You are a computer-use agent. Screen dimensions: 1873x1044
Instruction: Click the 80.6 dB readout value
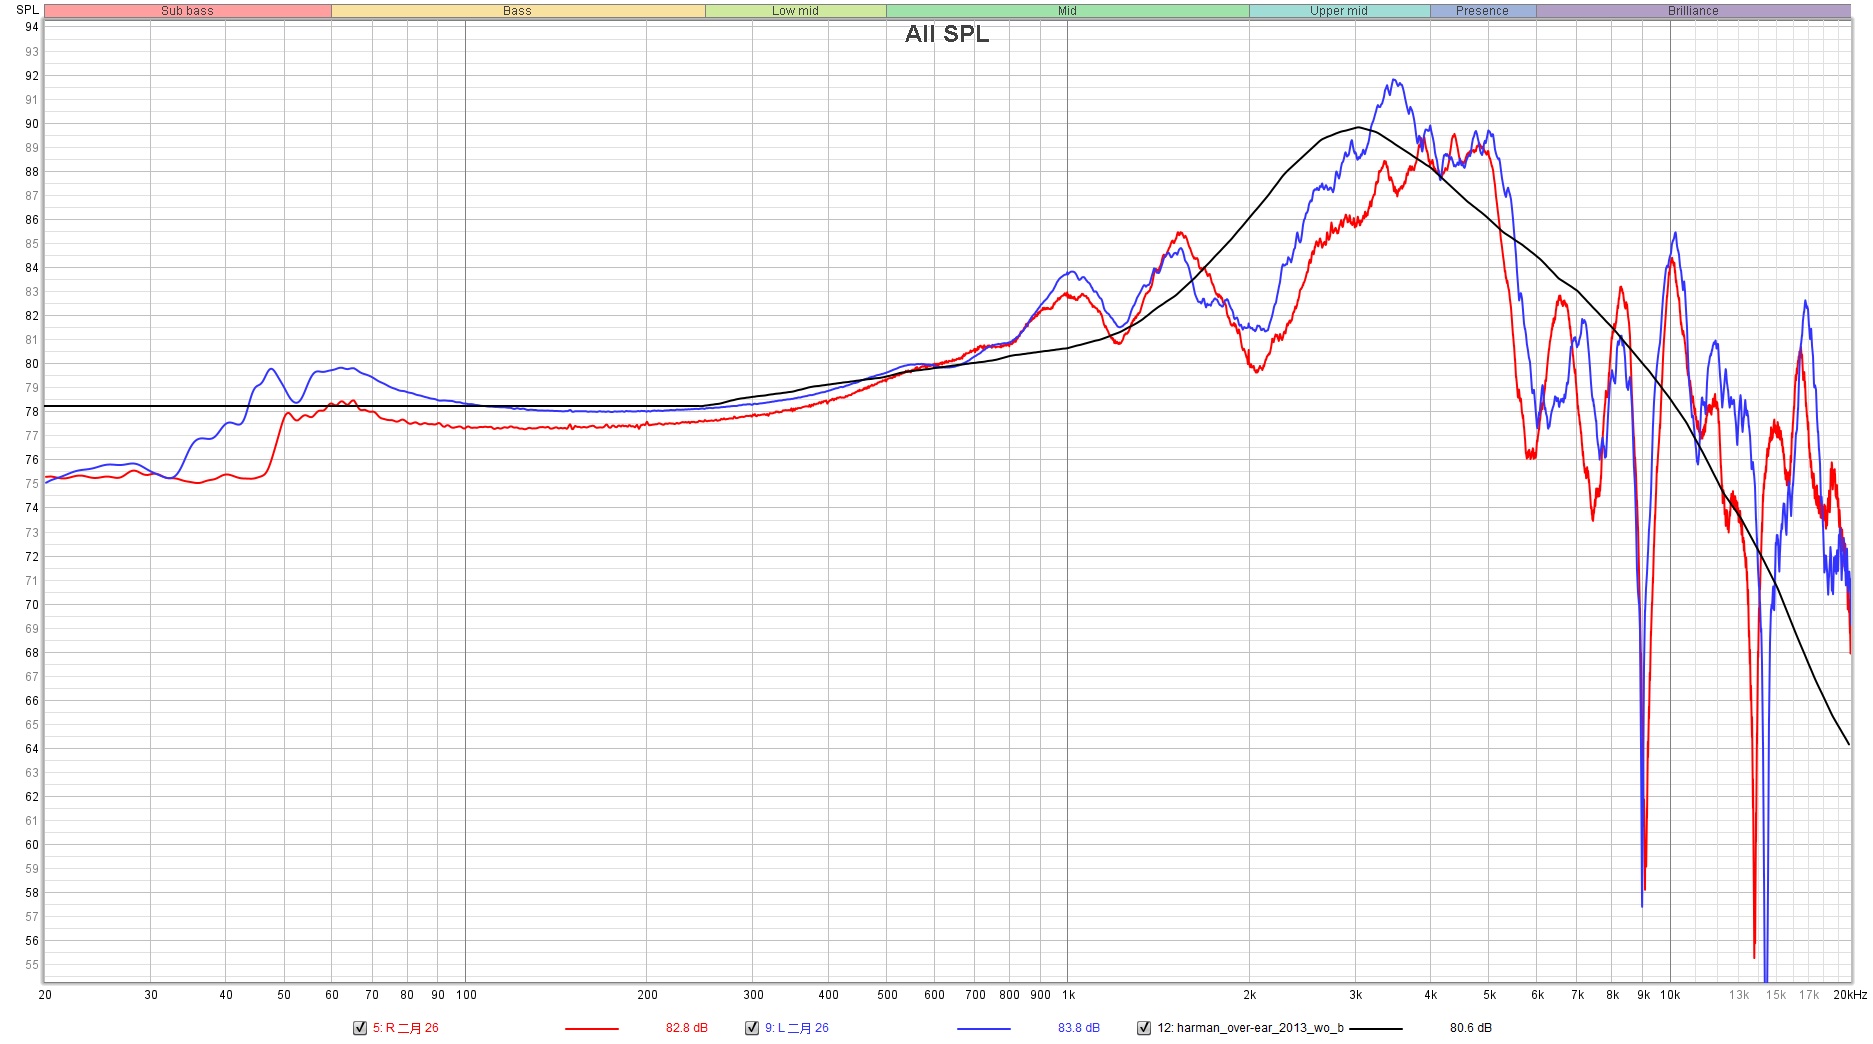pos(1471,1028)
